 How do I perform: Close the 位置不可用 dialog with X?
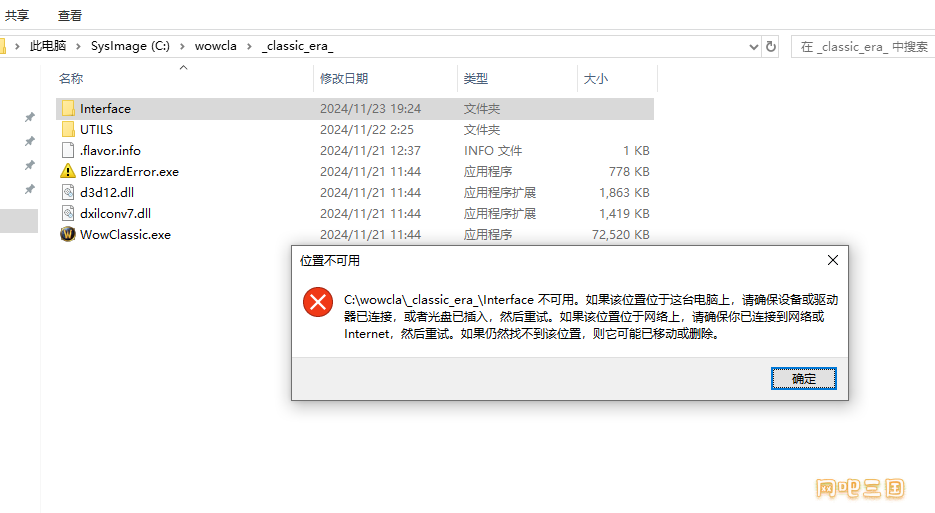pos(833,260)
